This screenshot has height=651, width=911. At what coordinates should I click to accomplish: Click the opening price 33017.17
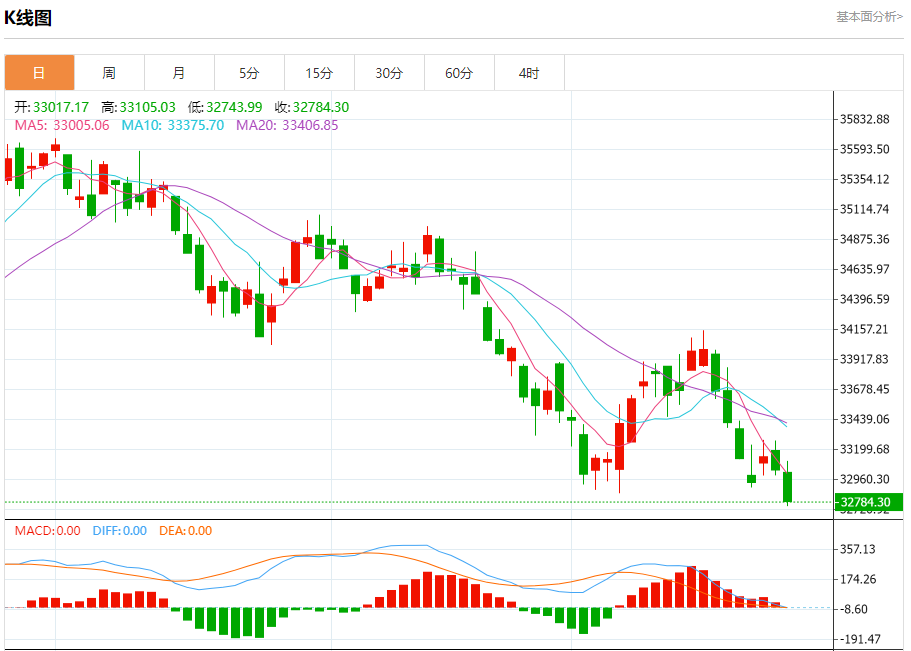(x=61, y=107)
